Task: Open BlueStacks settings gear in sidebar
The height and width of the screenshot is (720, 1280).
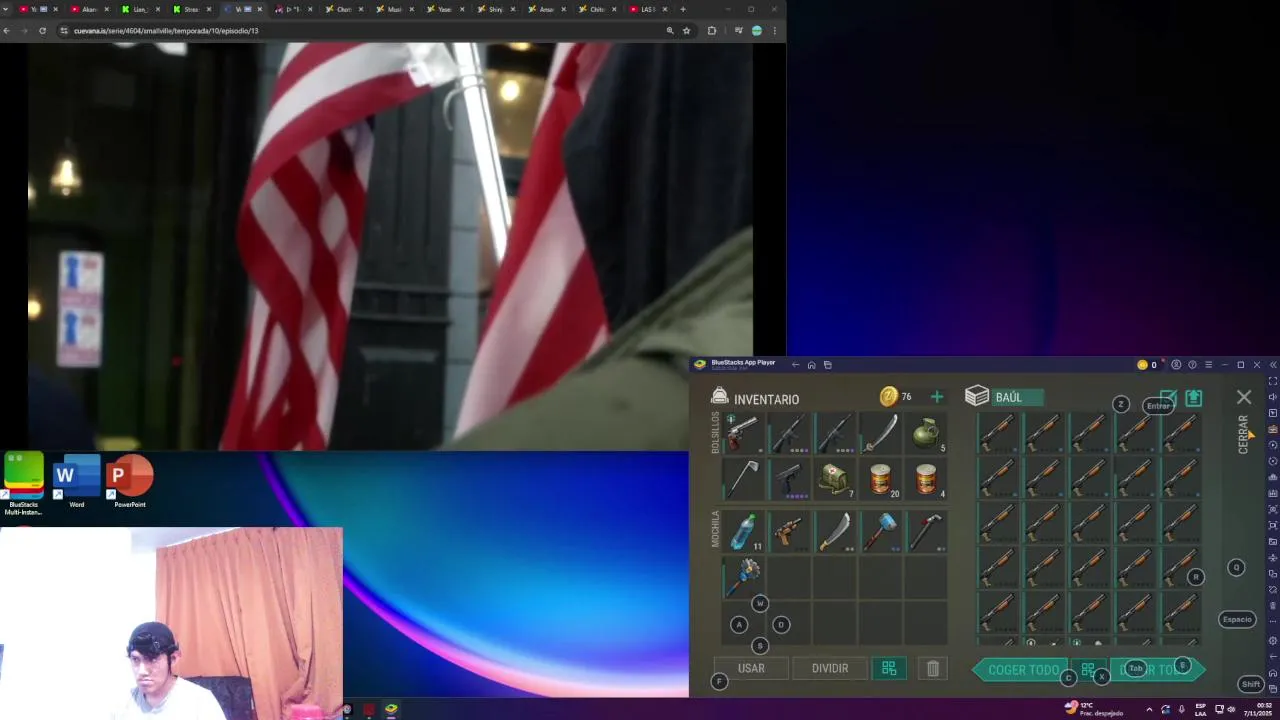Action: [x=1272, y=641]
